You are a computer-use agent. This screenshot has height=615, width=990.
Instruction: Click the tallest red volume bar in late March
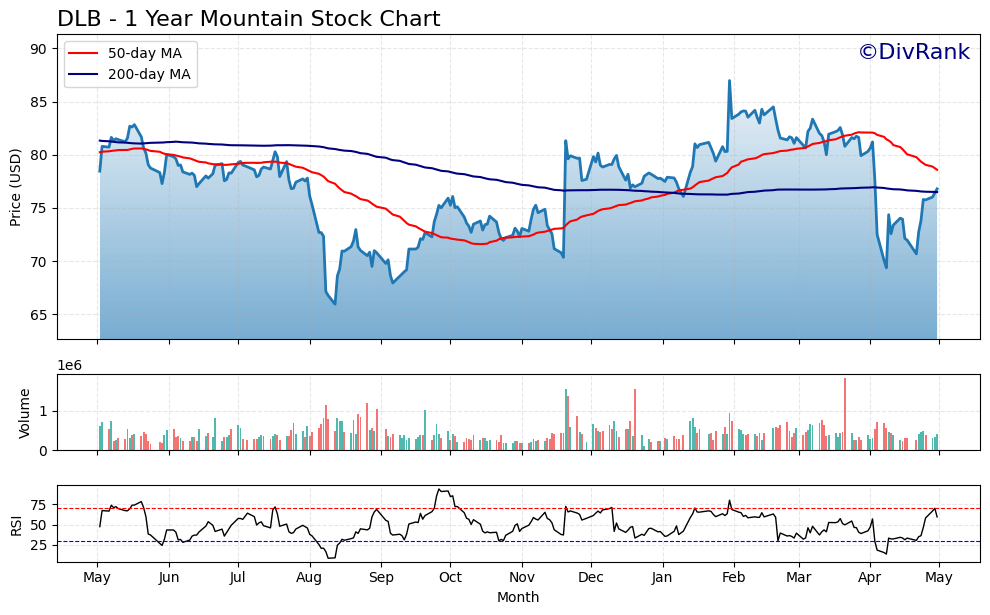point(845,414)
